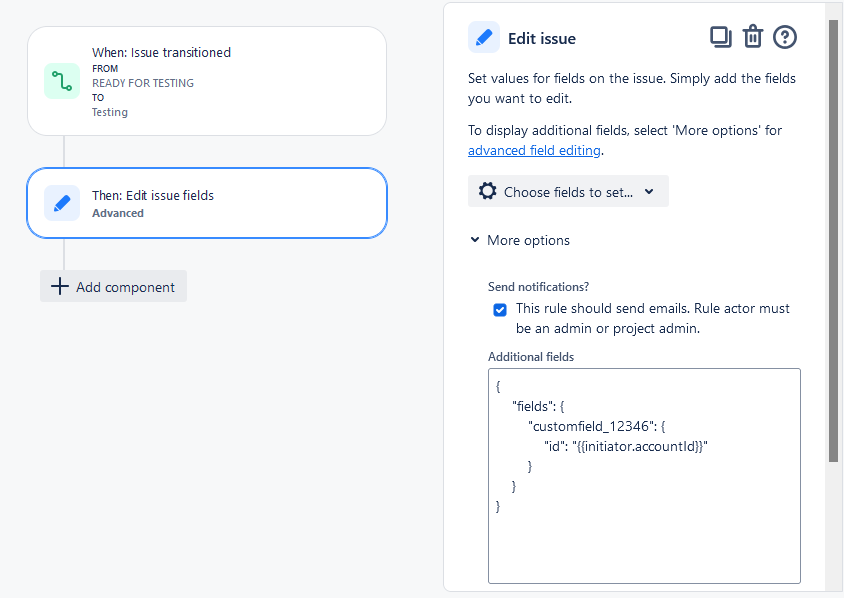Viewport: 844px width, 598px height.
Task: Click the green transition icon in trigger card
Action: tap(62, 81)
